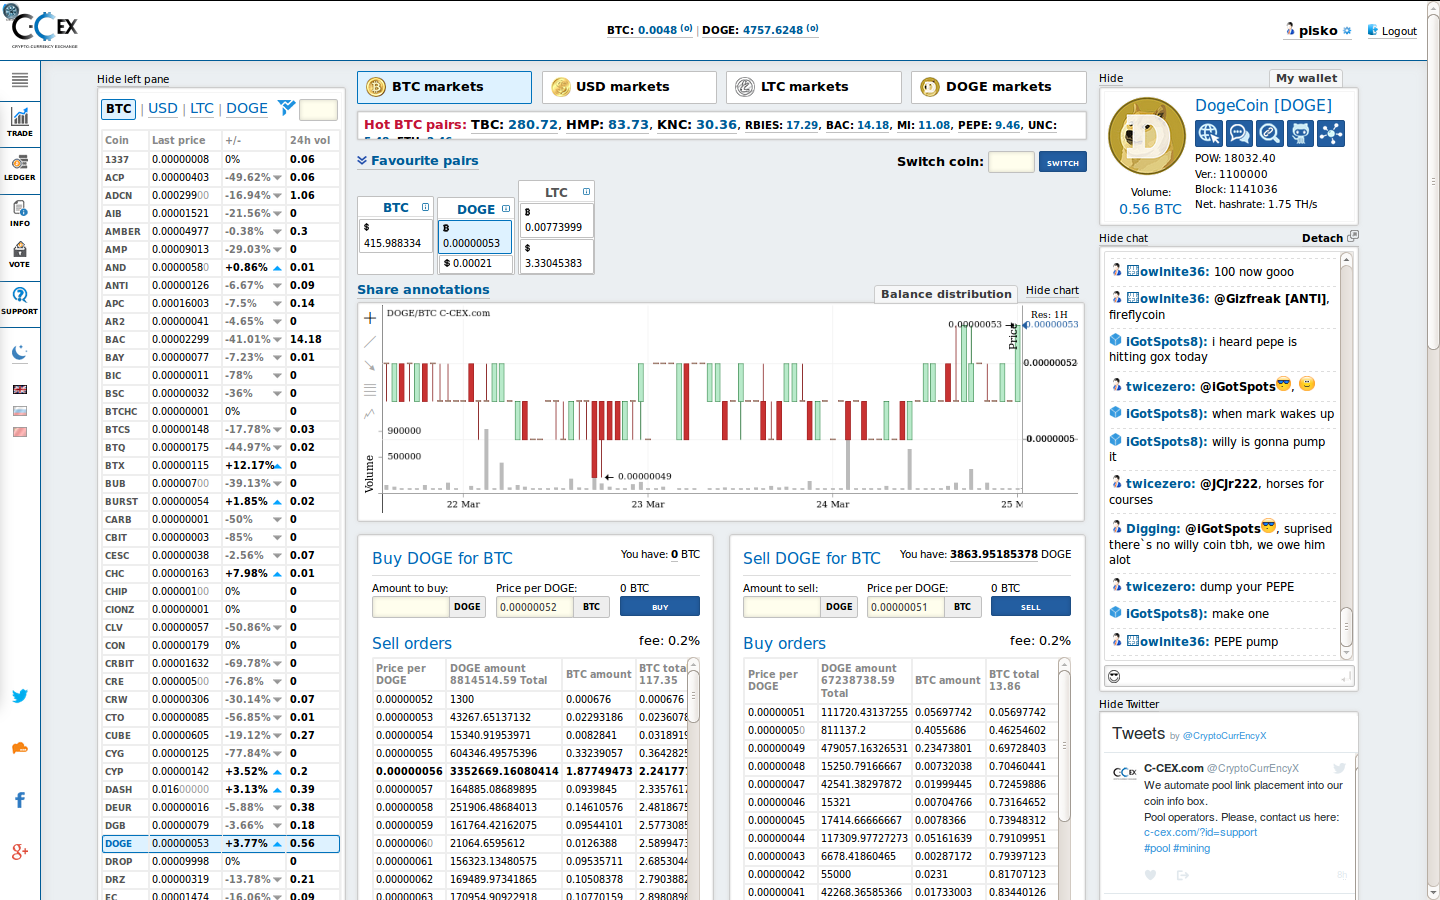1440x900 pixels.
Task: Open the INFO section from sidebar
Action: (20, 213)
